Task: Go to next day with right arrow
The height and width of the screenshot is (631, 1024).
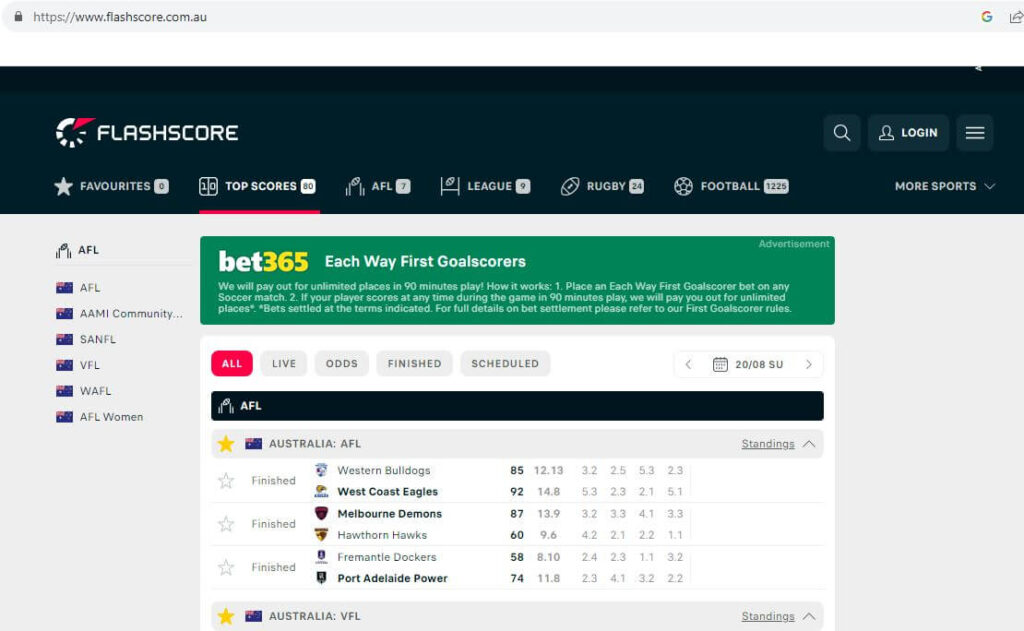Action: pyautogui.click(x=808, y=363)
